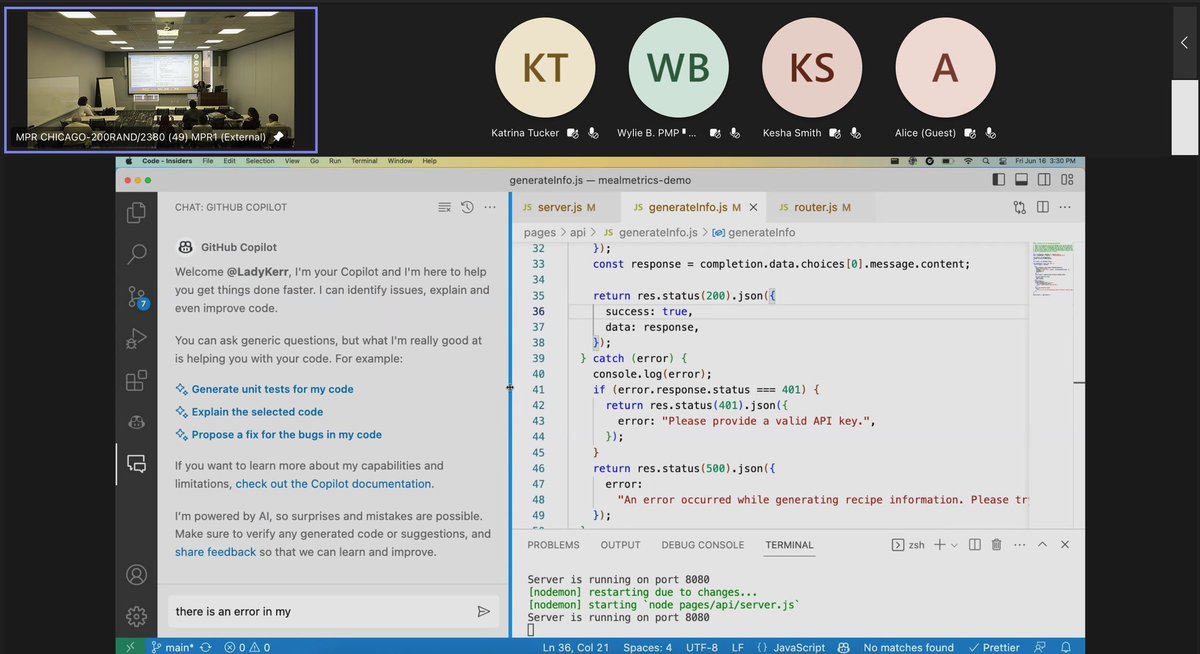Kill the terminal with trash icon
This screenshot has height=654, width=1200.
click(996, 545)
